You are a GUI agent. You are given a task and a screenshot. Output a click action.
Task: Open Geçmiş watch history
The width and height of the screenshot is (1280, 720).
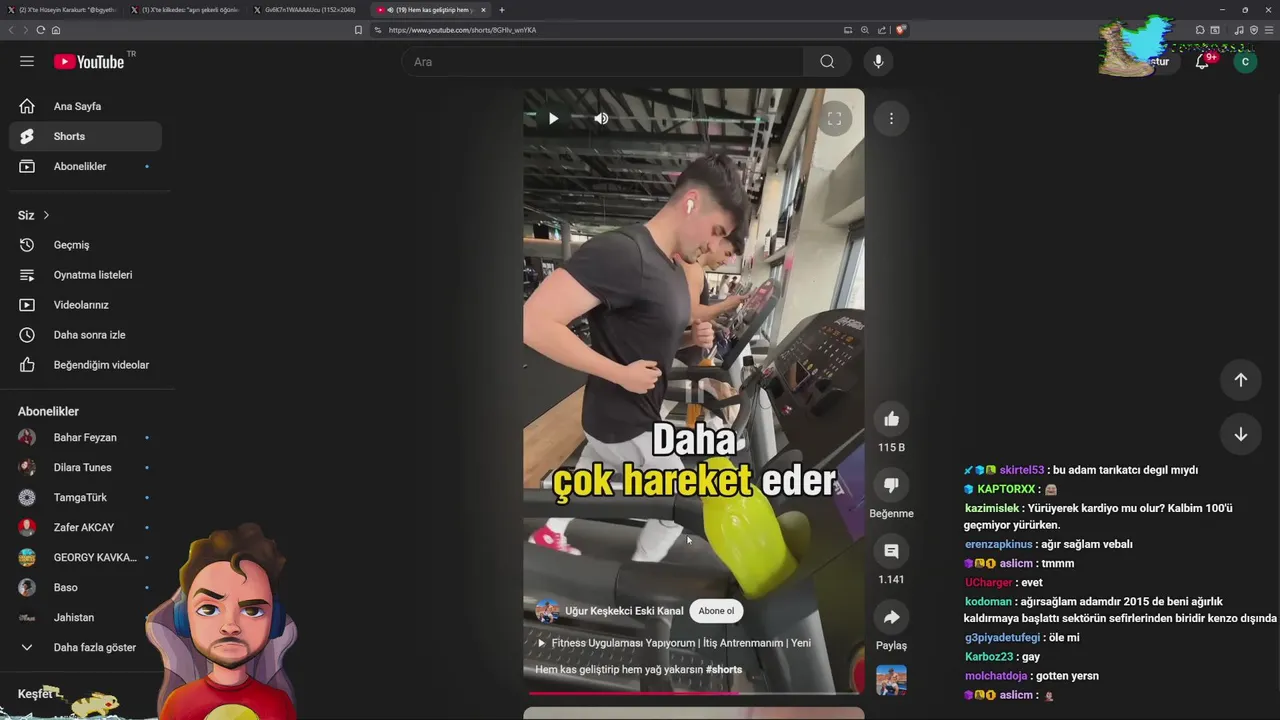point(85,245)
